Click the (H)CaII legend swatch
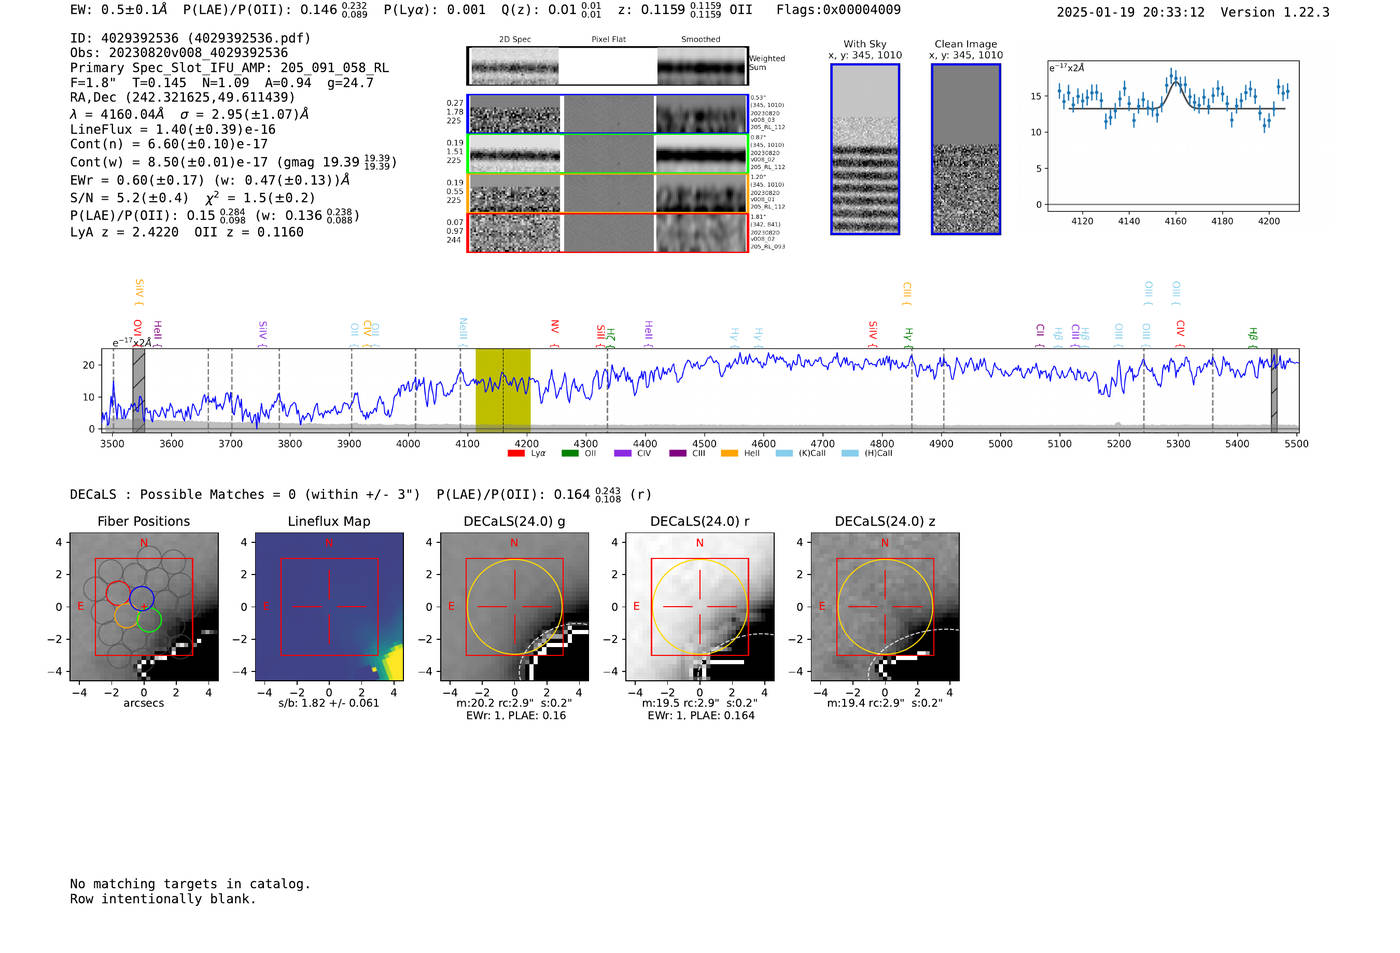This screenshot has width=1400, height=953. click(850, 454)
